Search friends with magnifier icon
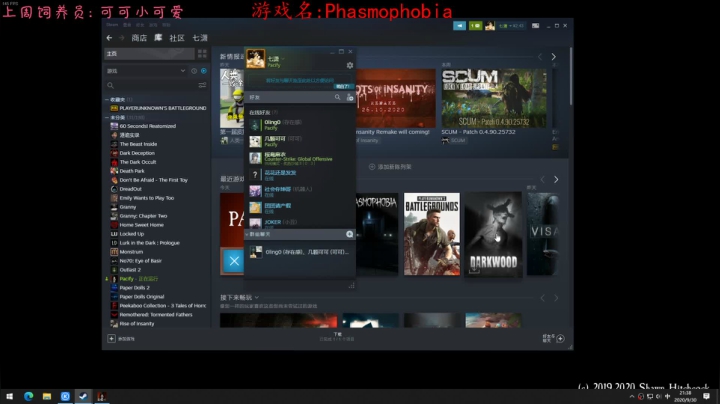 338,97
